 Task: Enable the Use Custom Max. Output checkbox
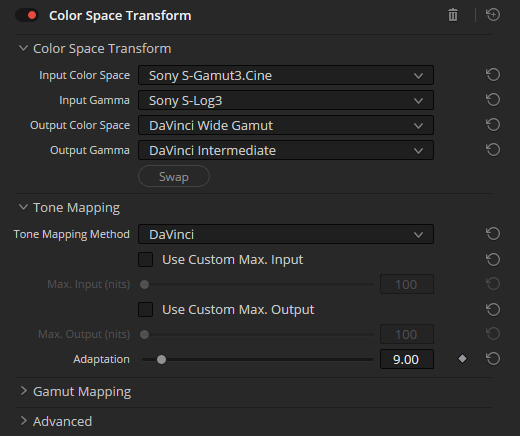[x=146, y=310]
